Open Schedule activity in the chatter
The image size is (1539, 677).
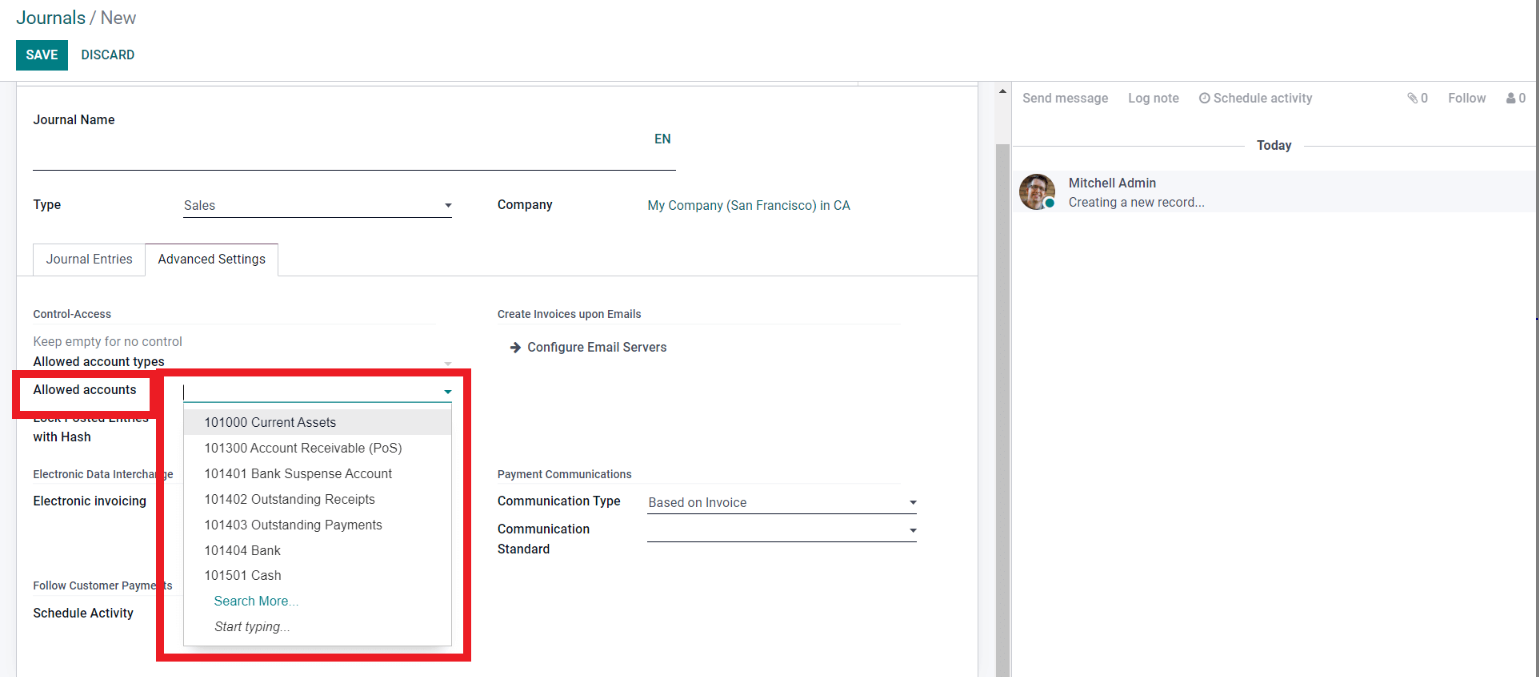tap(1255, 98)
